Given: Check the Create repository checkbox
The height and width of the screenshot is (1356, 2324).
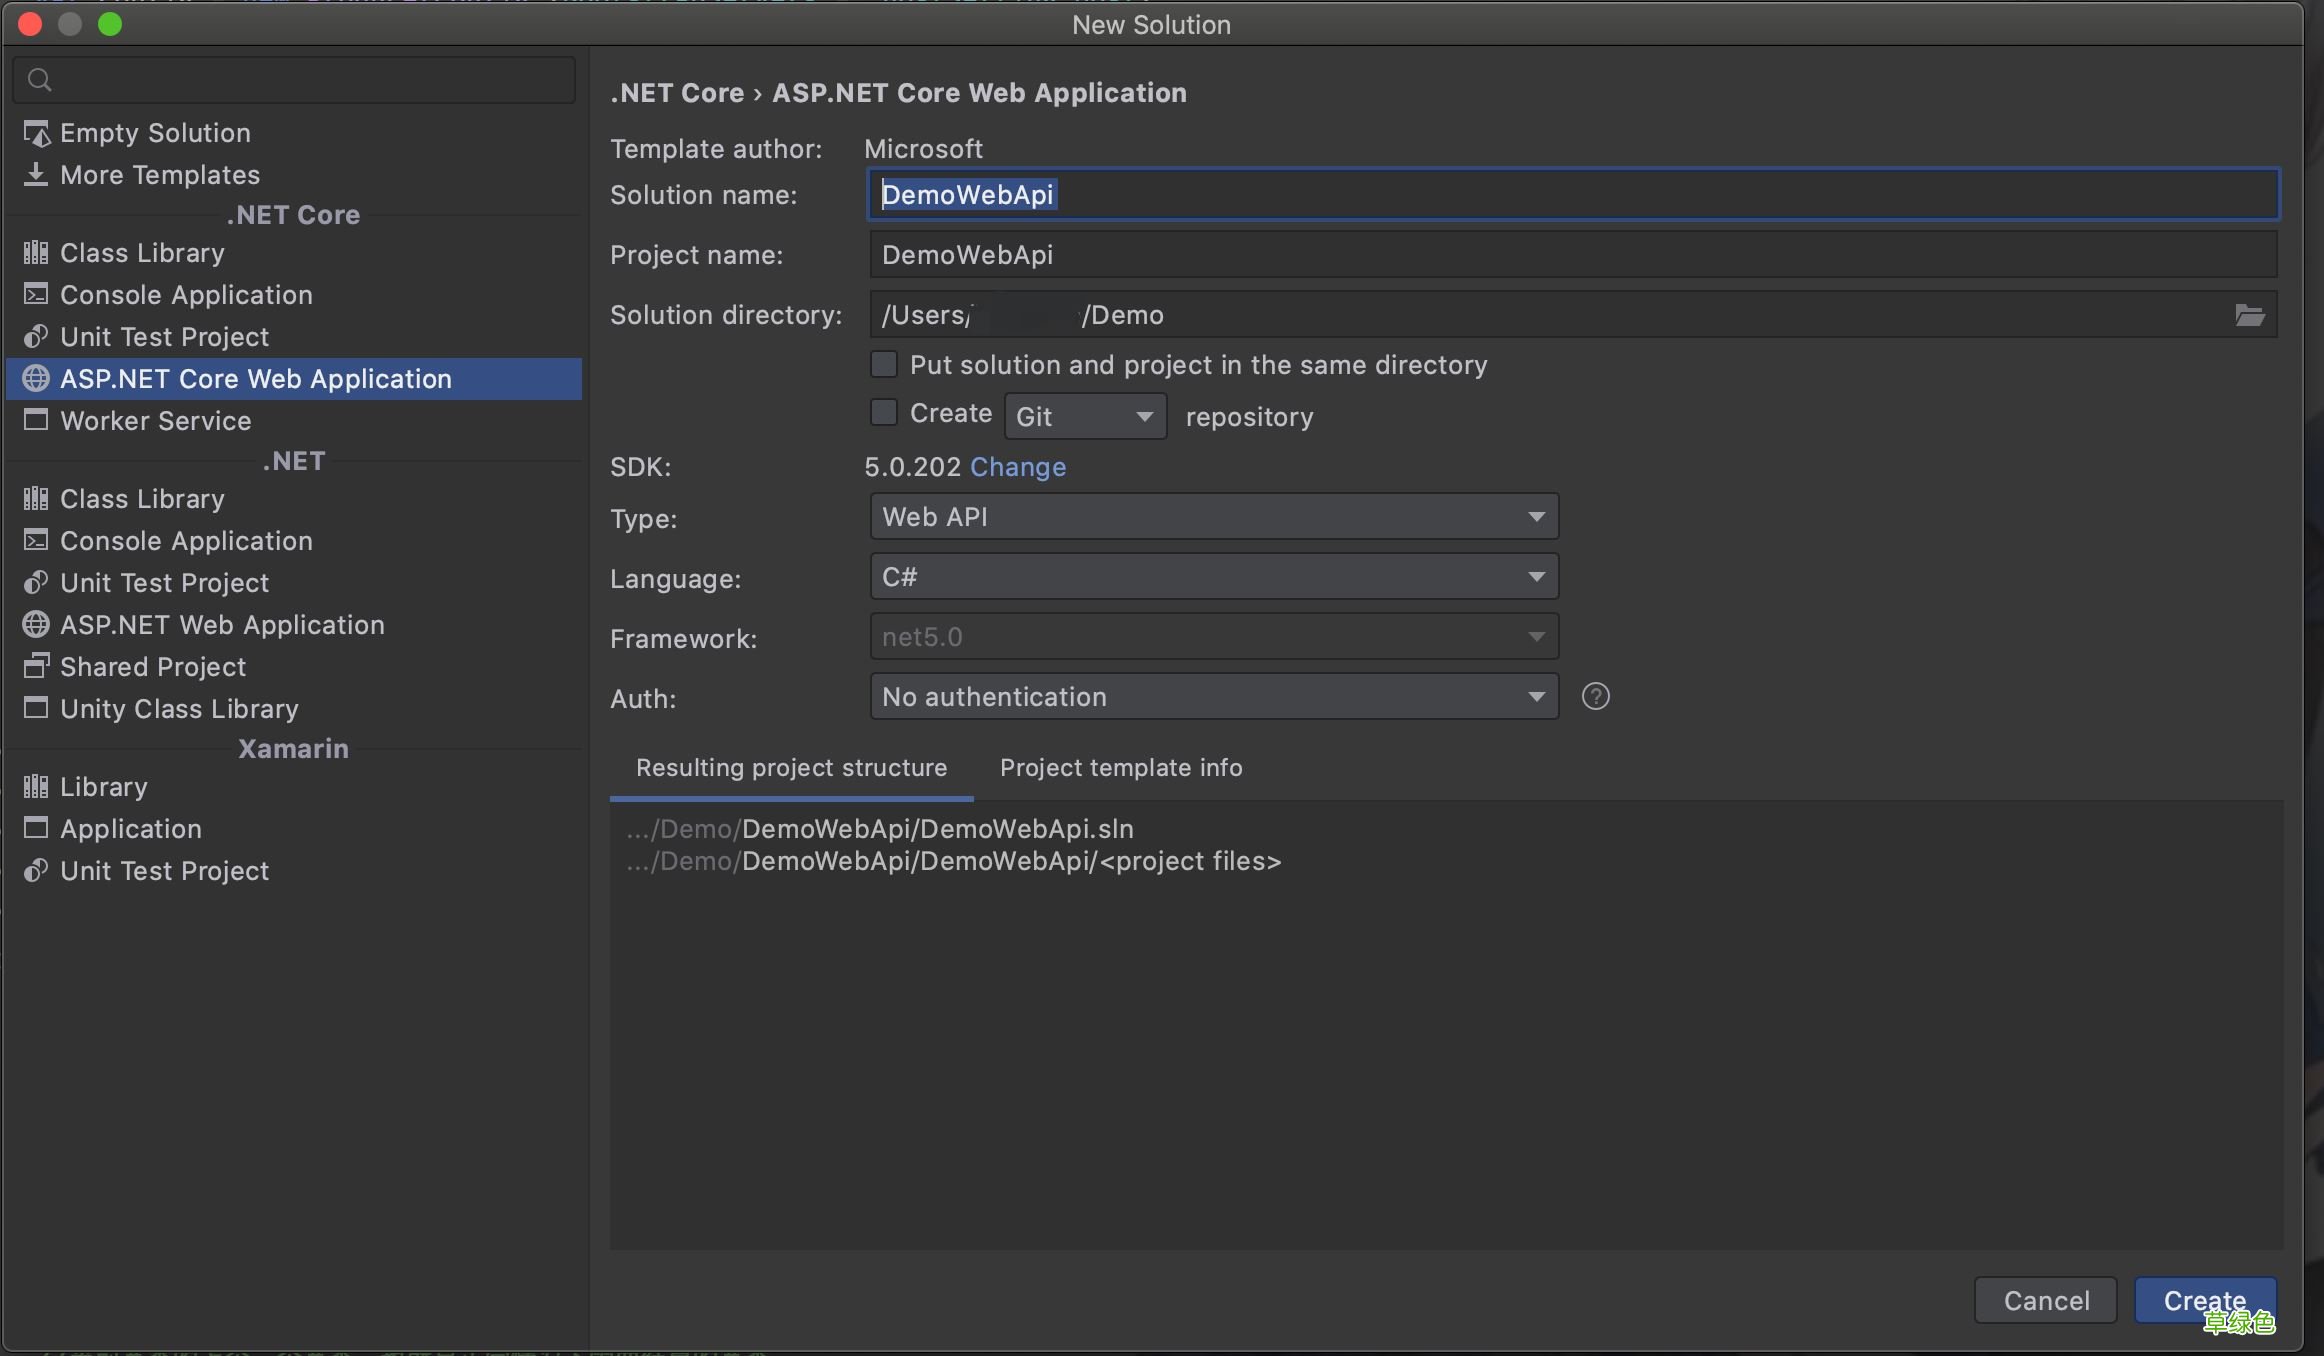Looking at the screenshot, I should [x=884, y=412].
